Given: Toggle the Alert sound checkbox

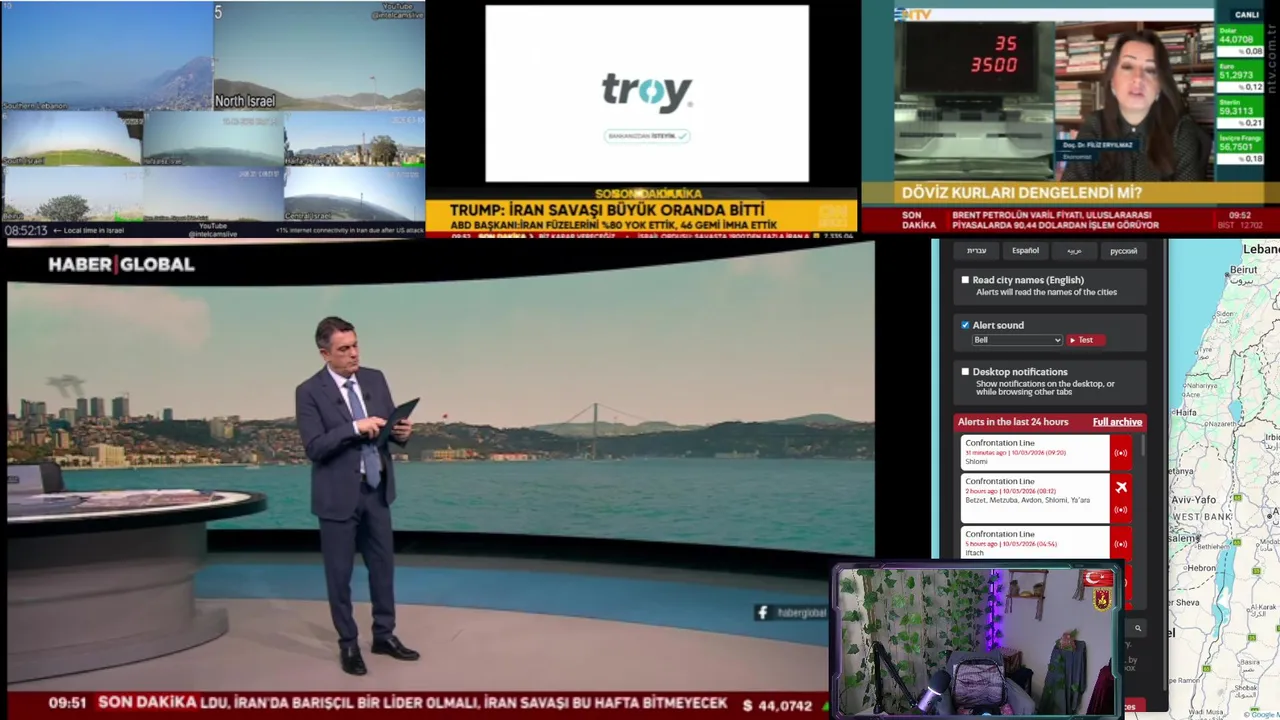Looking at the screenshot, I should (x=965, y=325).
